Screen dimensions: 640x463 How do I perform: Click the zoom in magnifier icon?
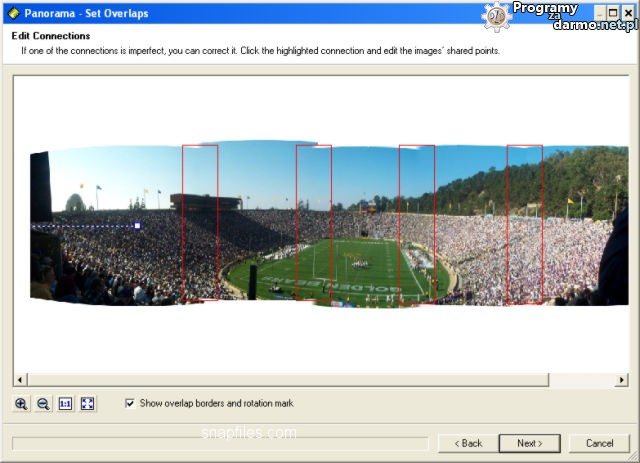(22, 404)
